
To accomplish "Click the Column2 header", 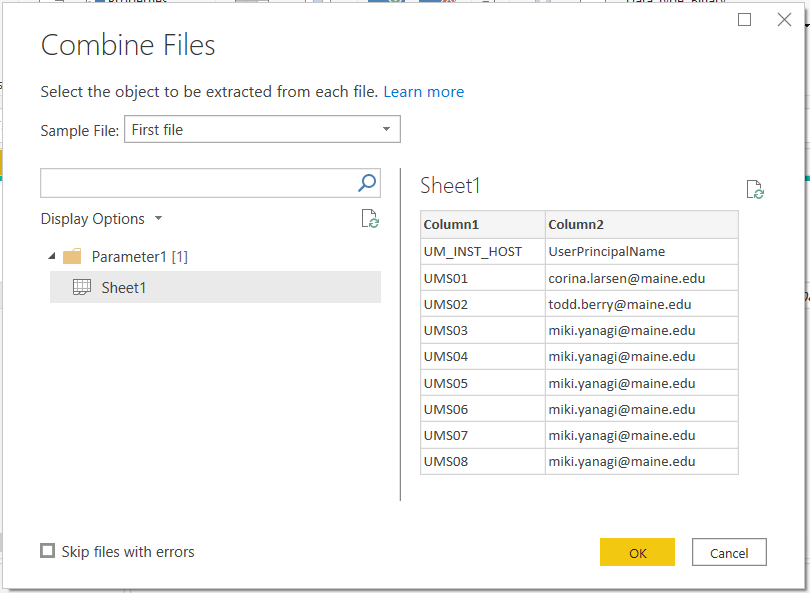I will pyautogui.click(x=642, y=224).
